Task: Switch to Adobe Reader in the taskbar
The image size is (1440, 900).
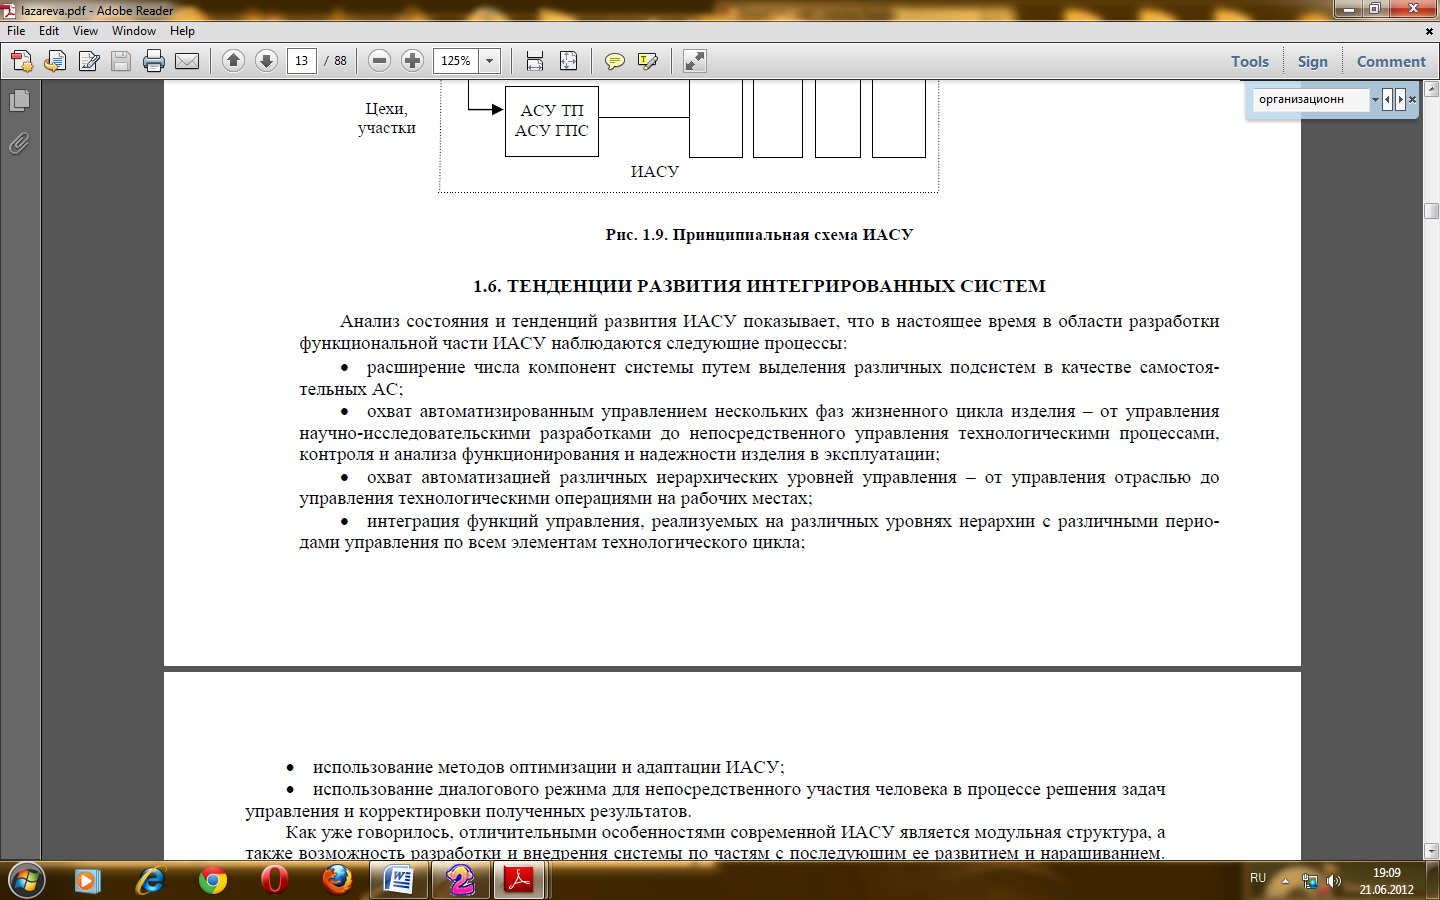Action: coord(519,880)
